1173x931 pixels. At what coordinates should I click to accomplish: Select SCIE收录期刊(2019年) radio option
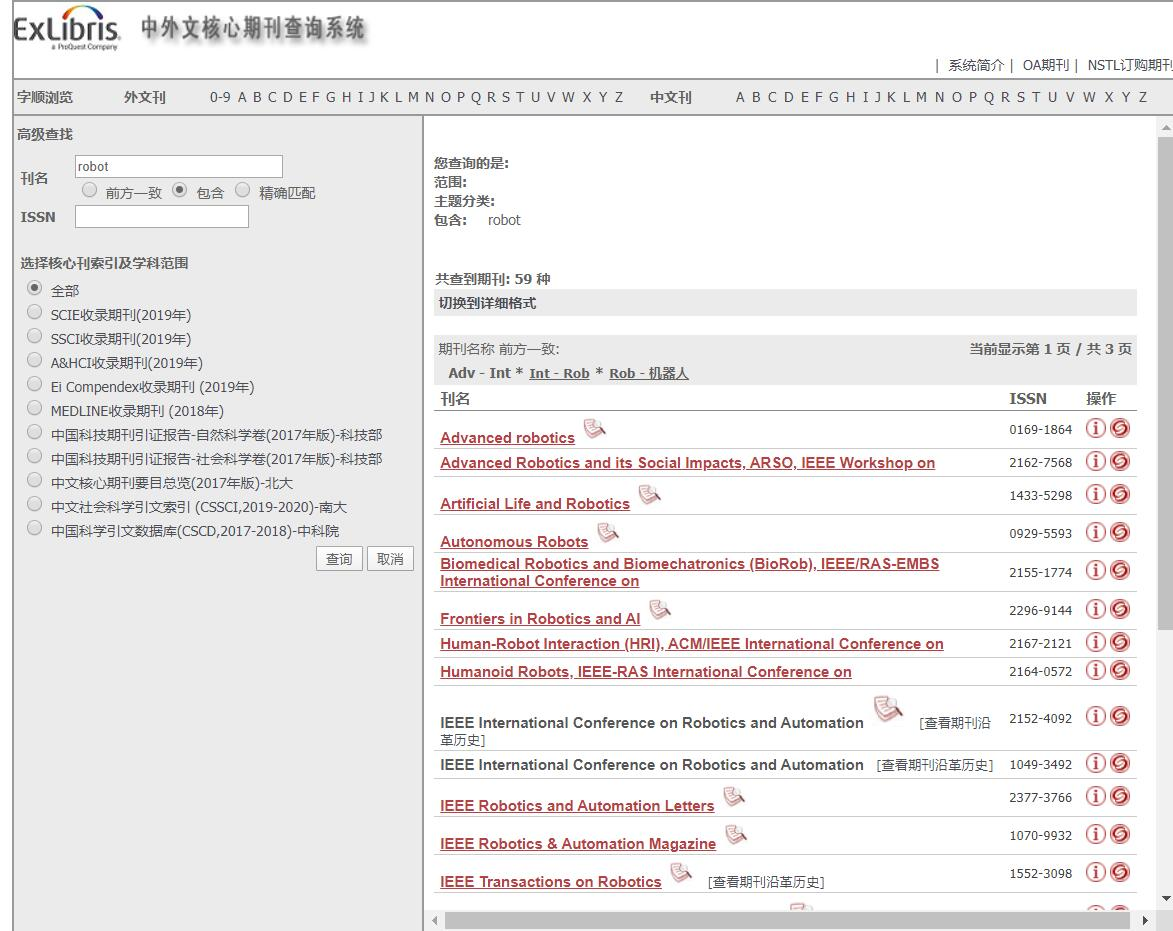[x=34, y=312]
